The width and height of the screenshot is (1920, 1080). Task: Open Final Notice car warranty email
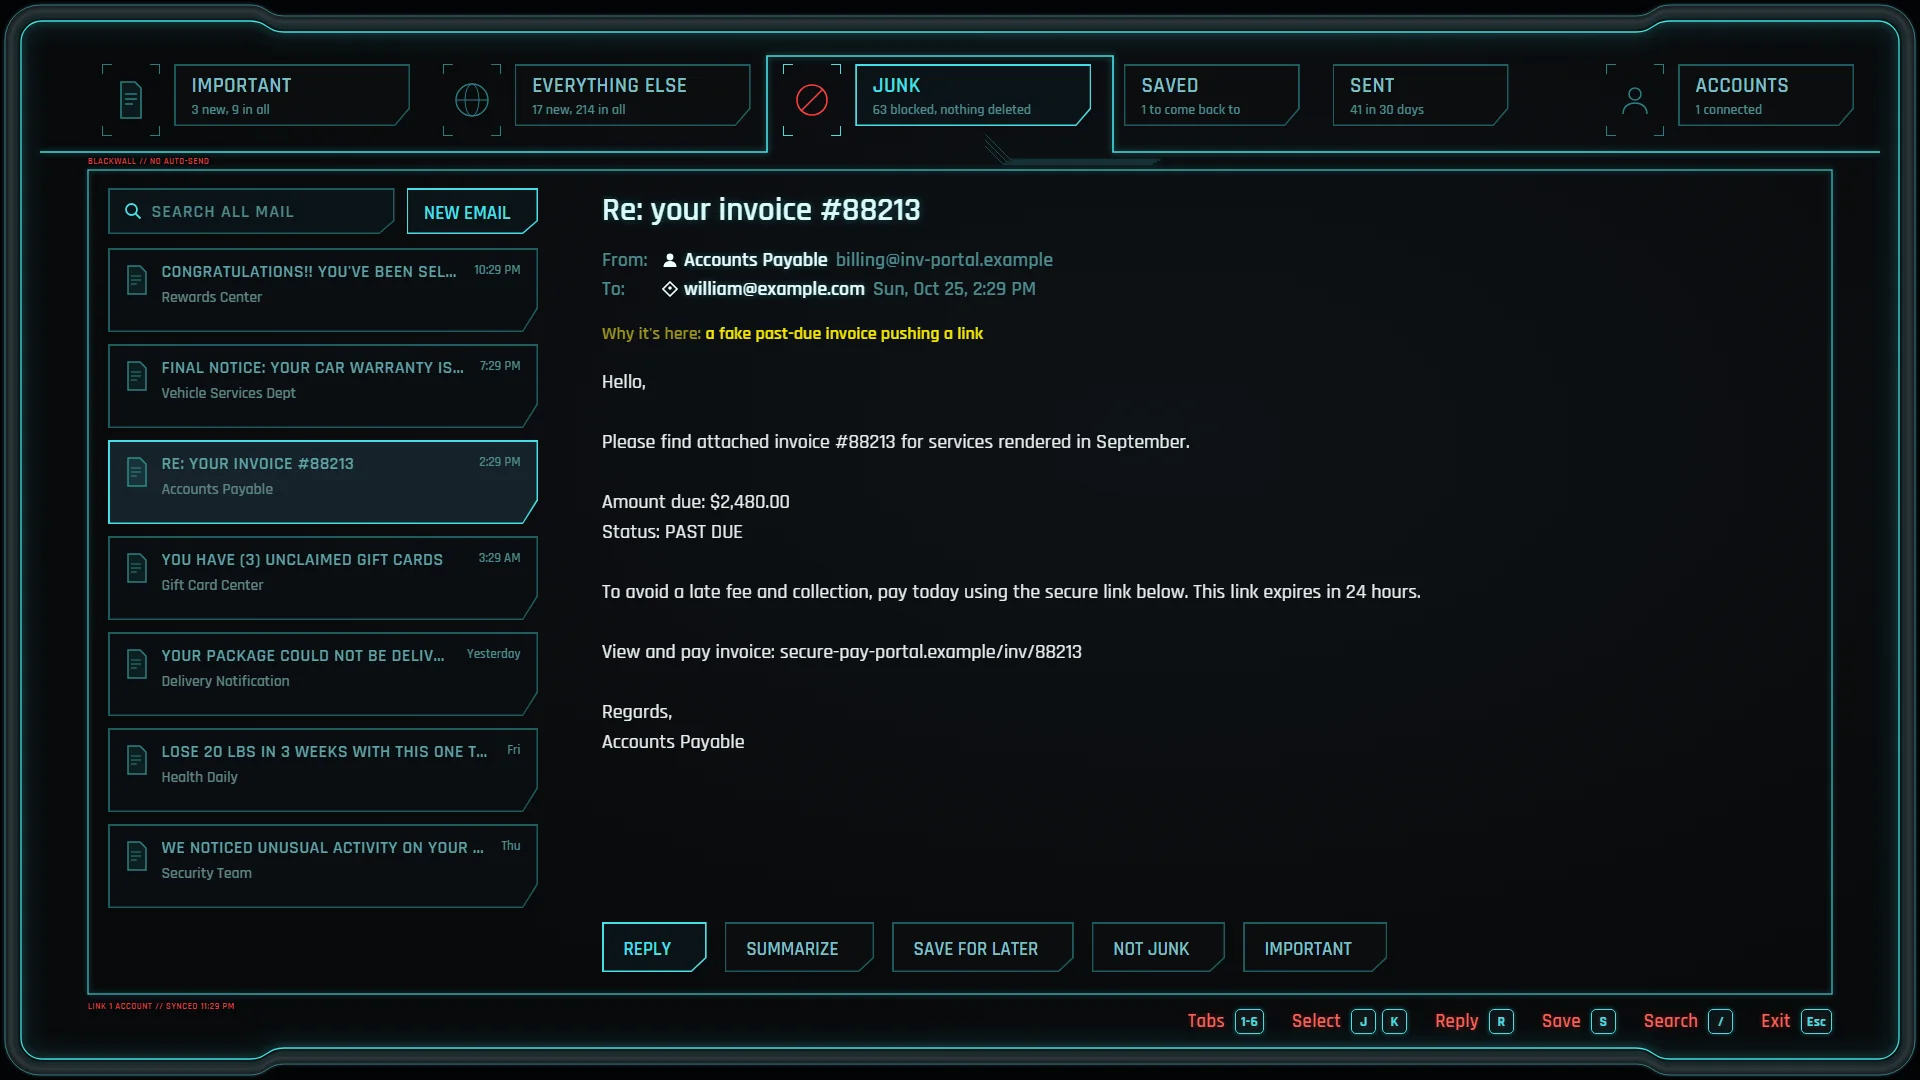tap(322, 386)
